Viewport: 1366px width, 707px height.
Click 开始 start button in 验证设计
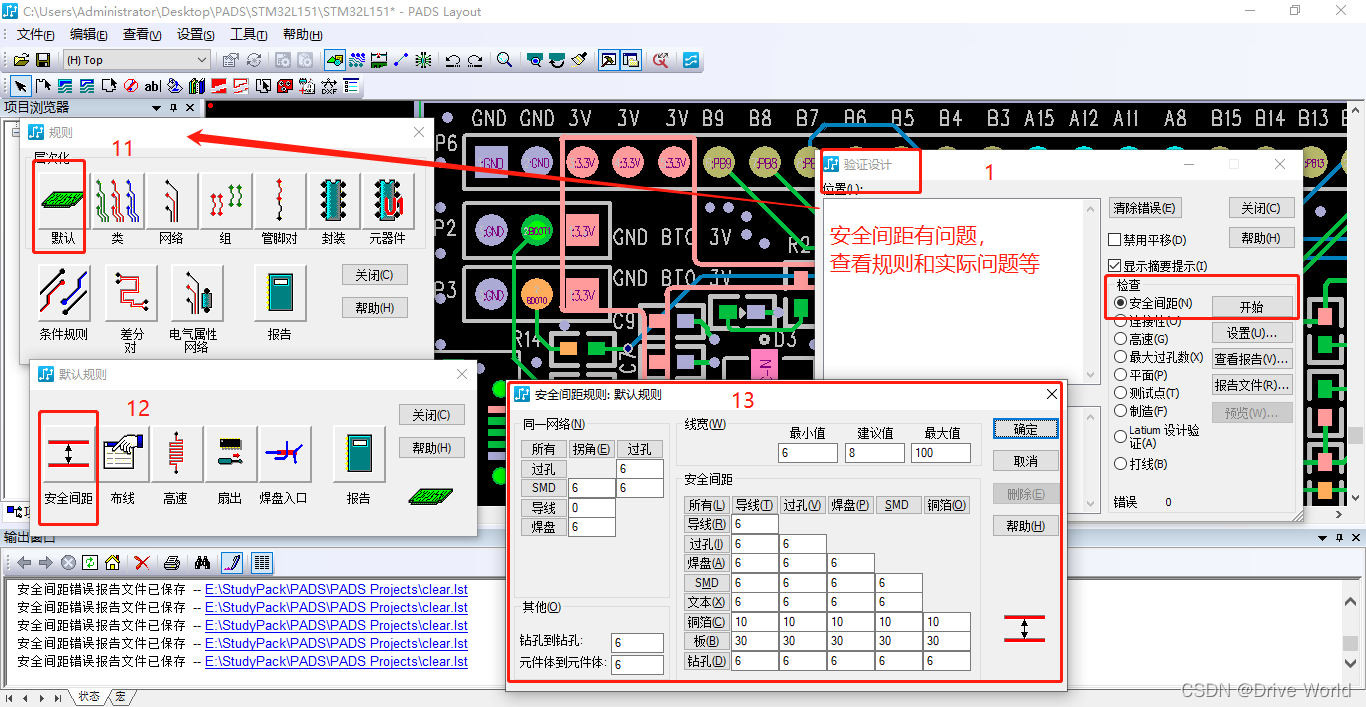(1252, 306)
